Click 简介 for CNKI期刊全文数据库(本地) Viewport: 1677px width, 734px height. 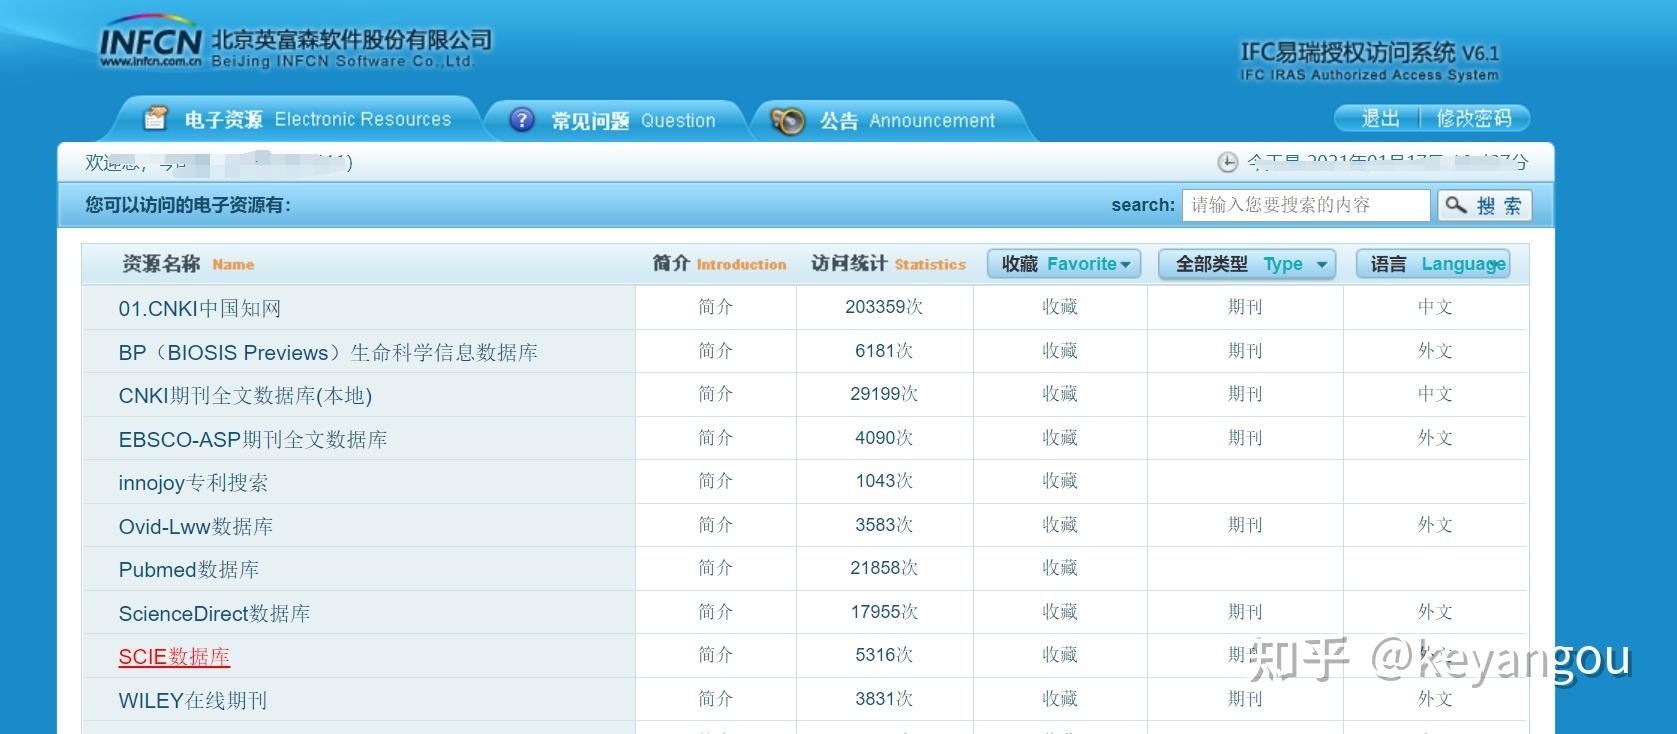pos(715,394)
